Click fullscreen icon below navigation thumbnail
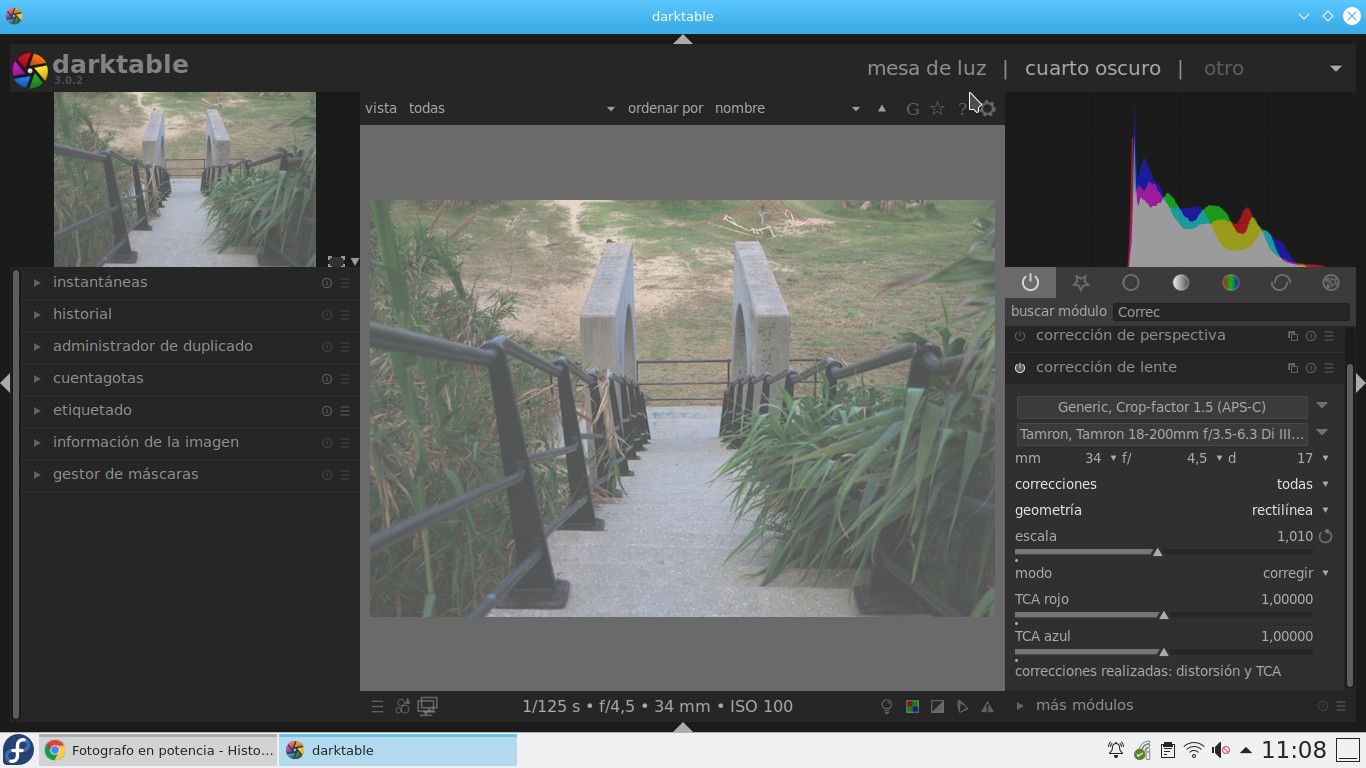 tap(336, 261)
